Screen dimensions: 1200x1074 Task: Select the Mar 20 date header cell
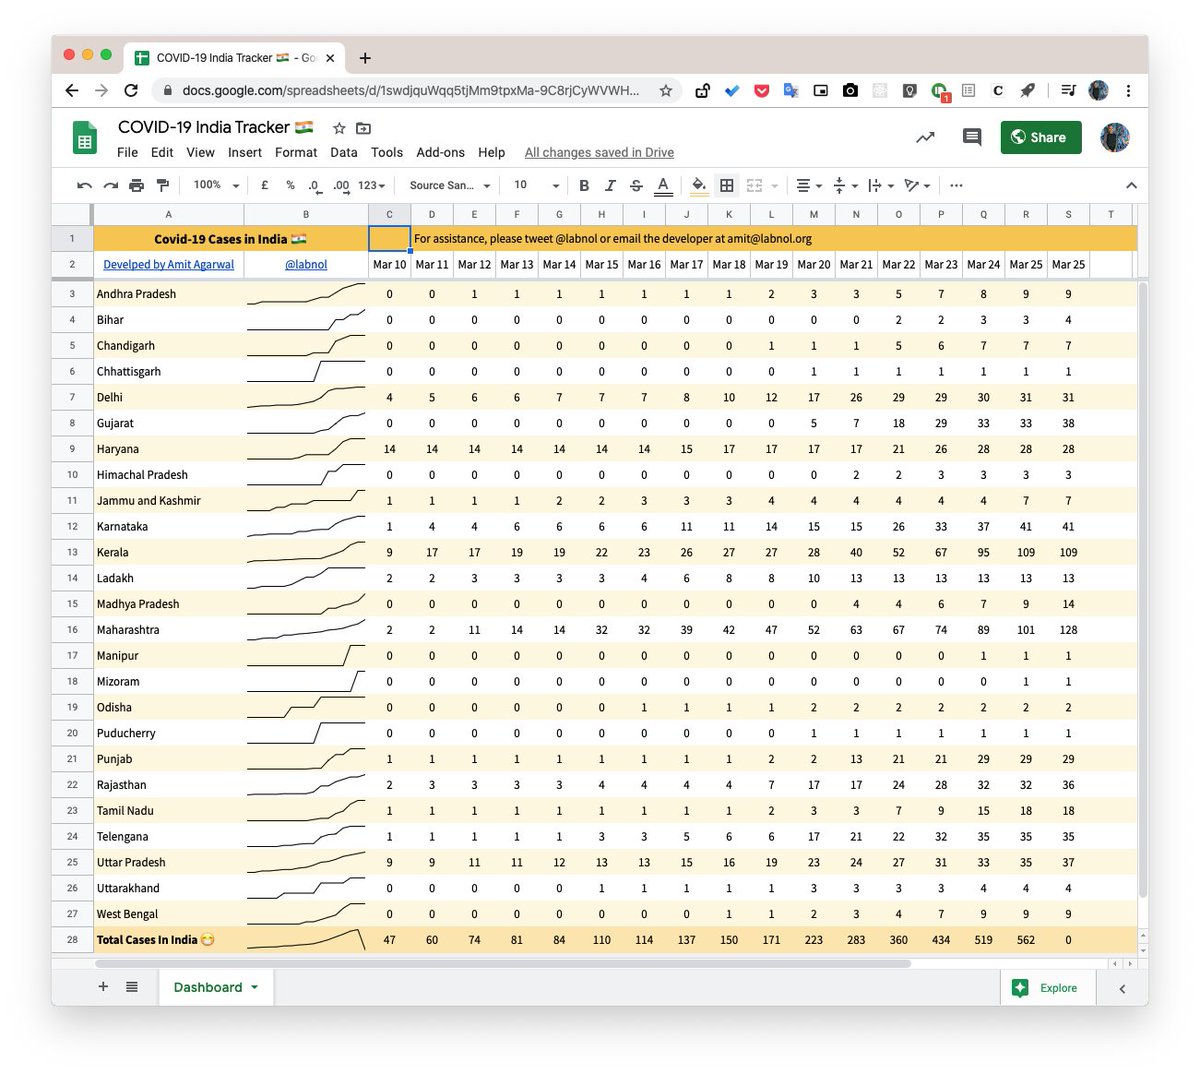[814, 265]
